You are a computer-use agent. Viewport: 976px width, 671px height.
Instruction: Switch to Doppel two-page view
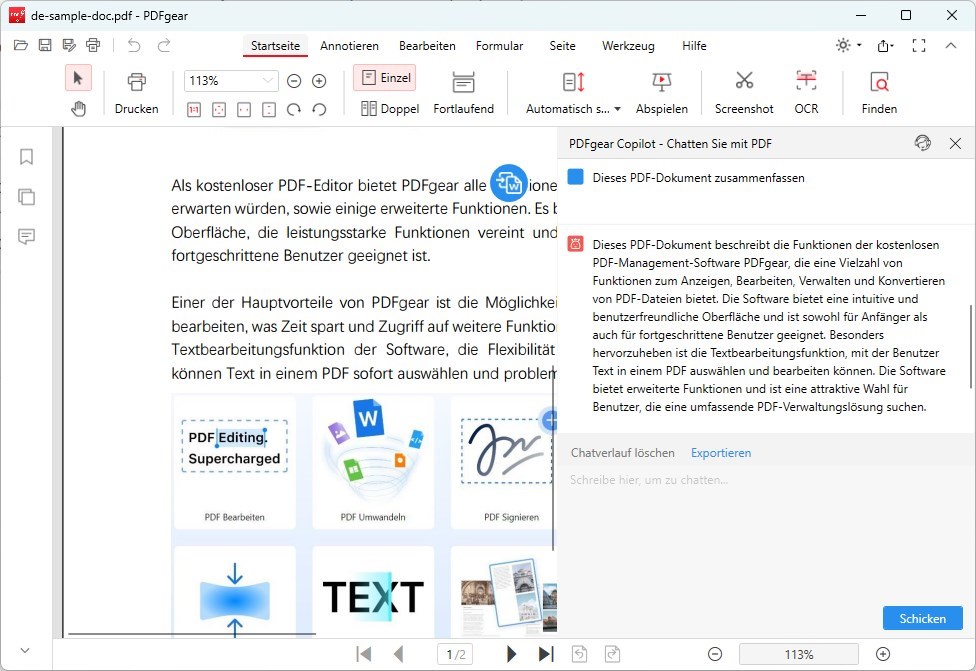point(390,109)
